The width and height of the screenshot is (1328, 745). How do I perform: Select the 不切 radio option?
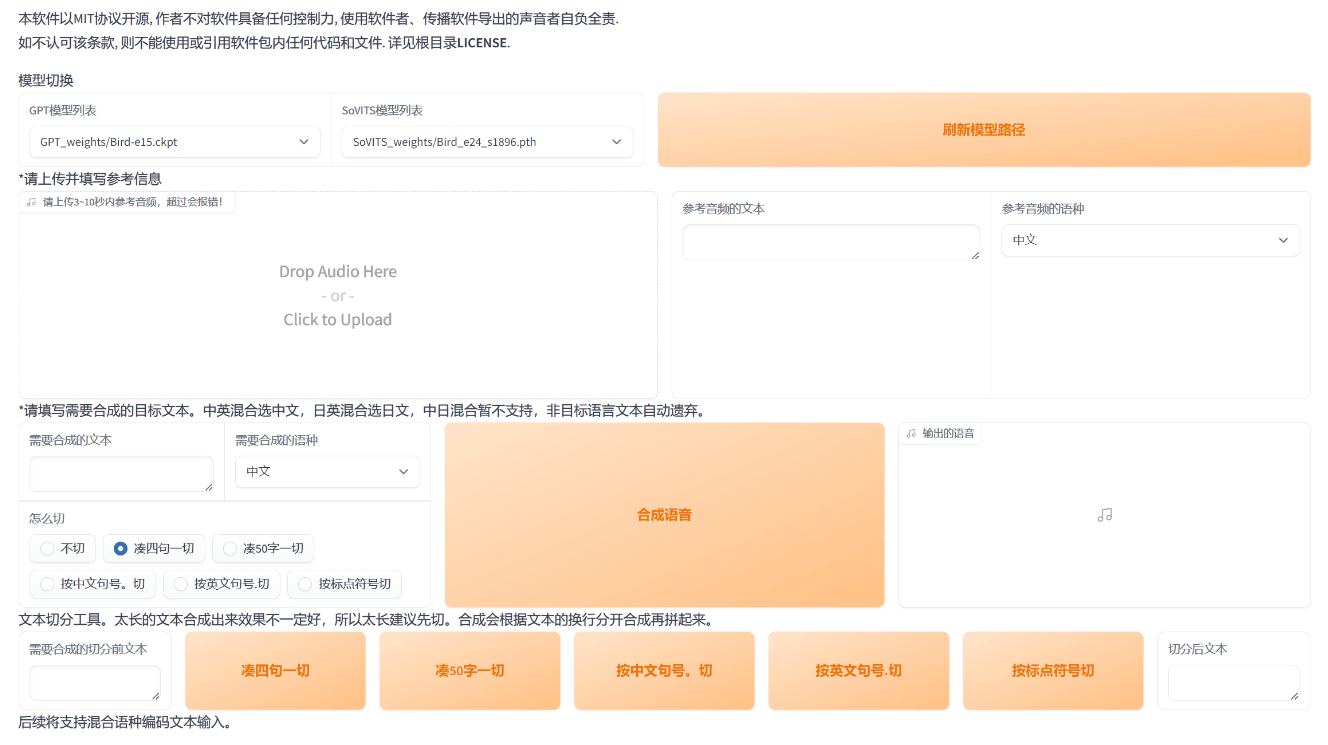click(x=47, y=548)
